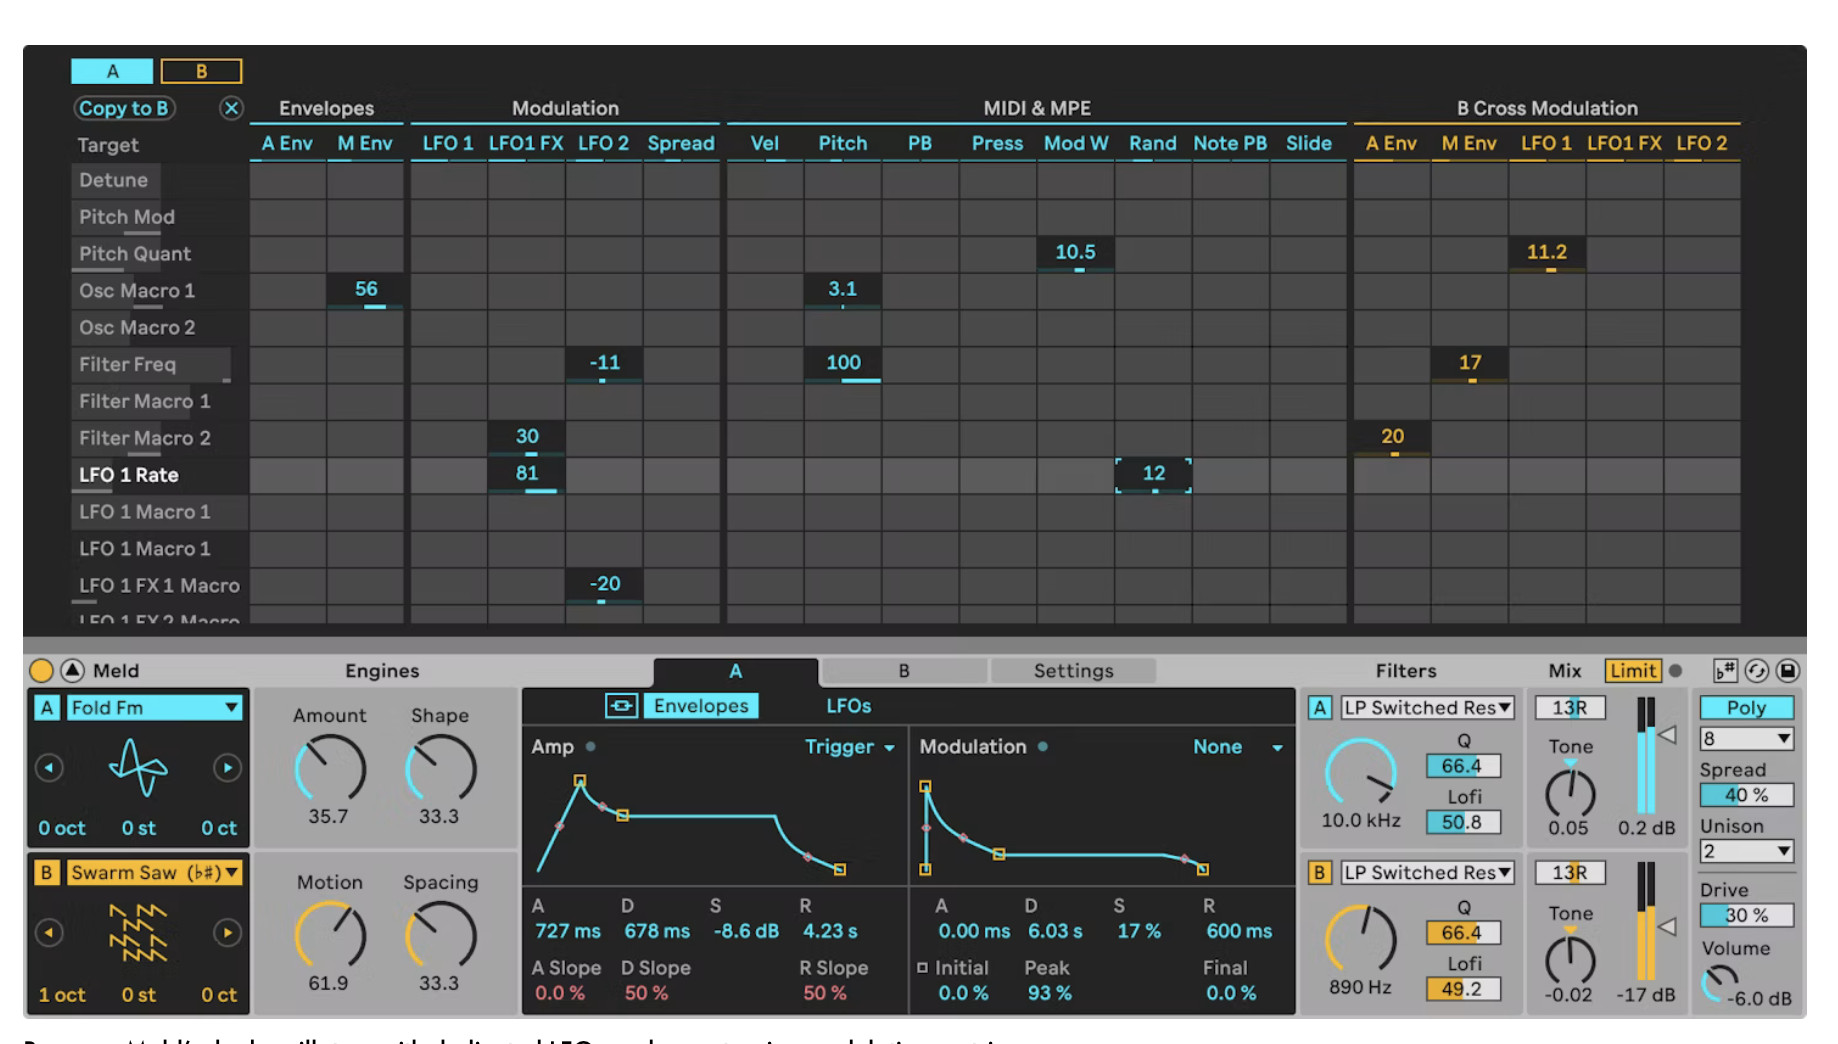
Task: Click engine B mix level triangle handle
Action: coord(1667,926)
